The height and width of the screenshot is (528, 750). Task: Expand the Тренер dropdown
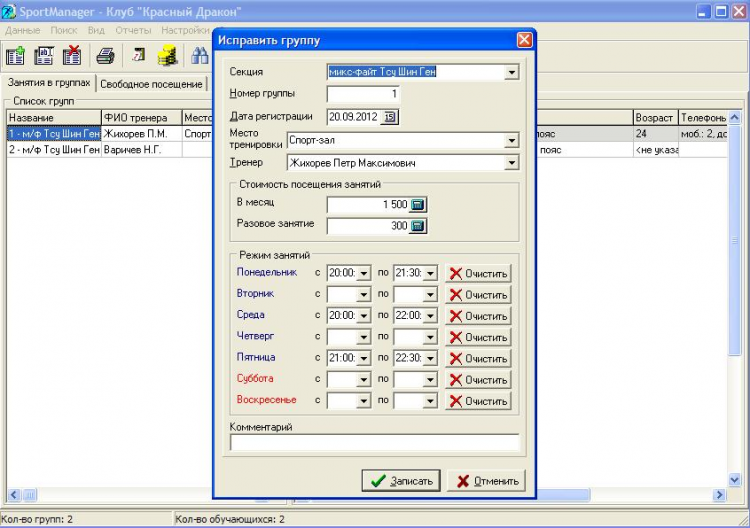coord(512,163)
